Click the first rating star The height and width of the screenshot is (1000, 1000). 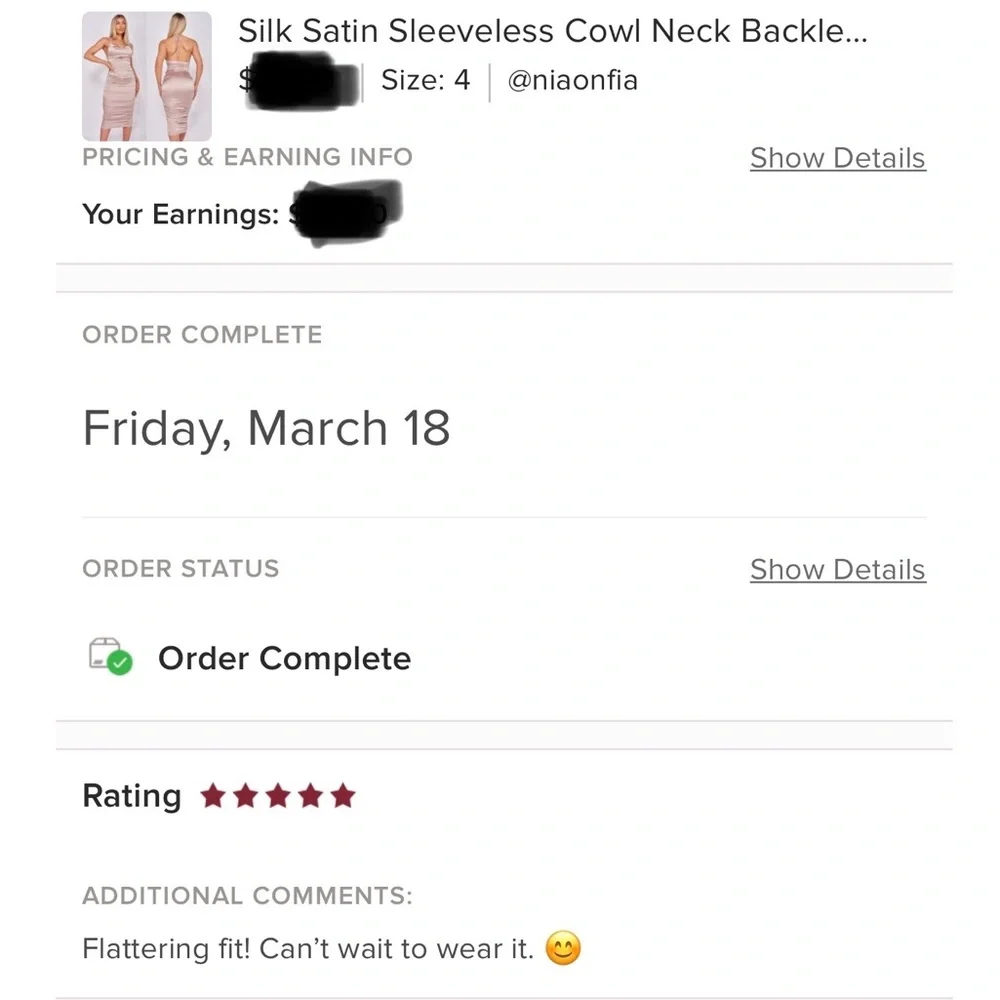tap(212, 797)
